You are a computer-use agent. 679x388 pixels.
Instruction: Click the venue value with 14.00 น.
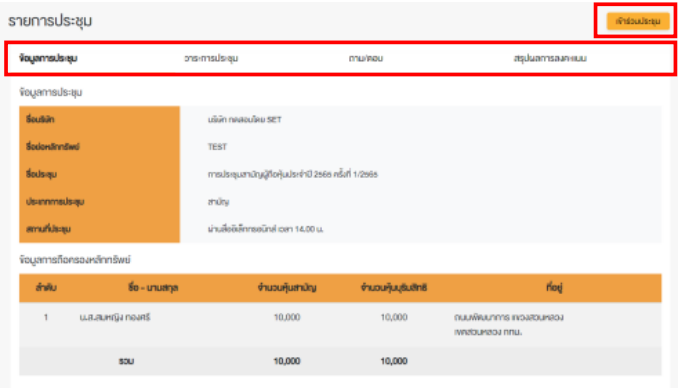pos(265,229)
